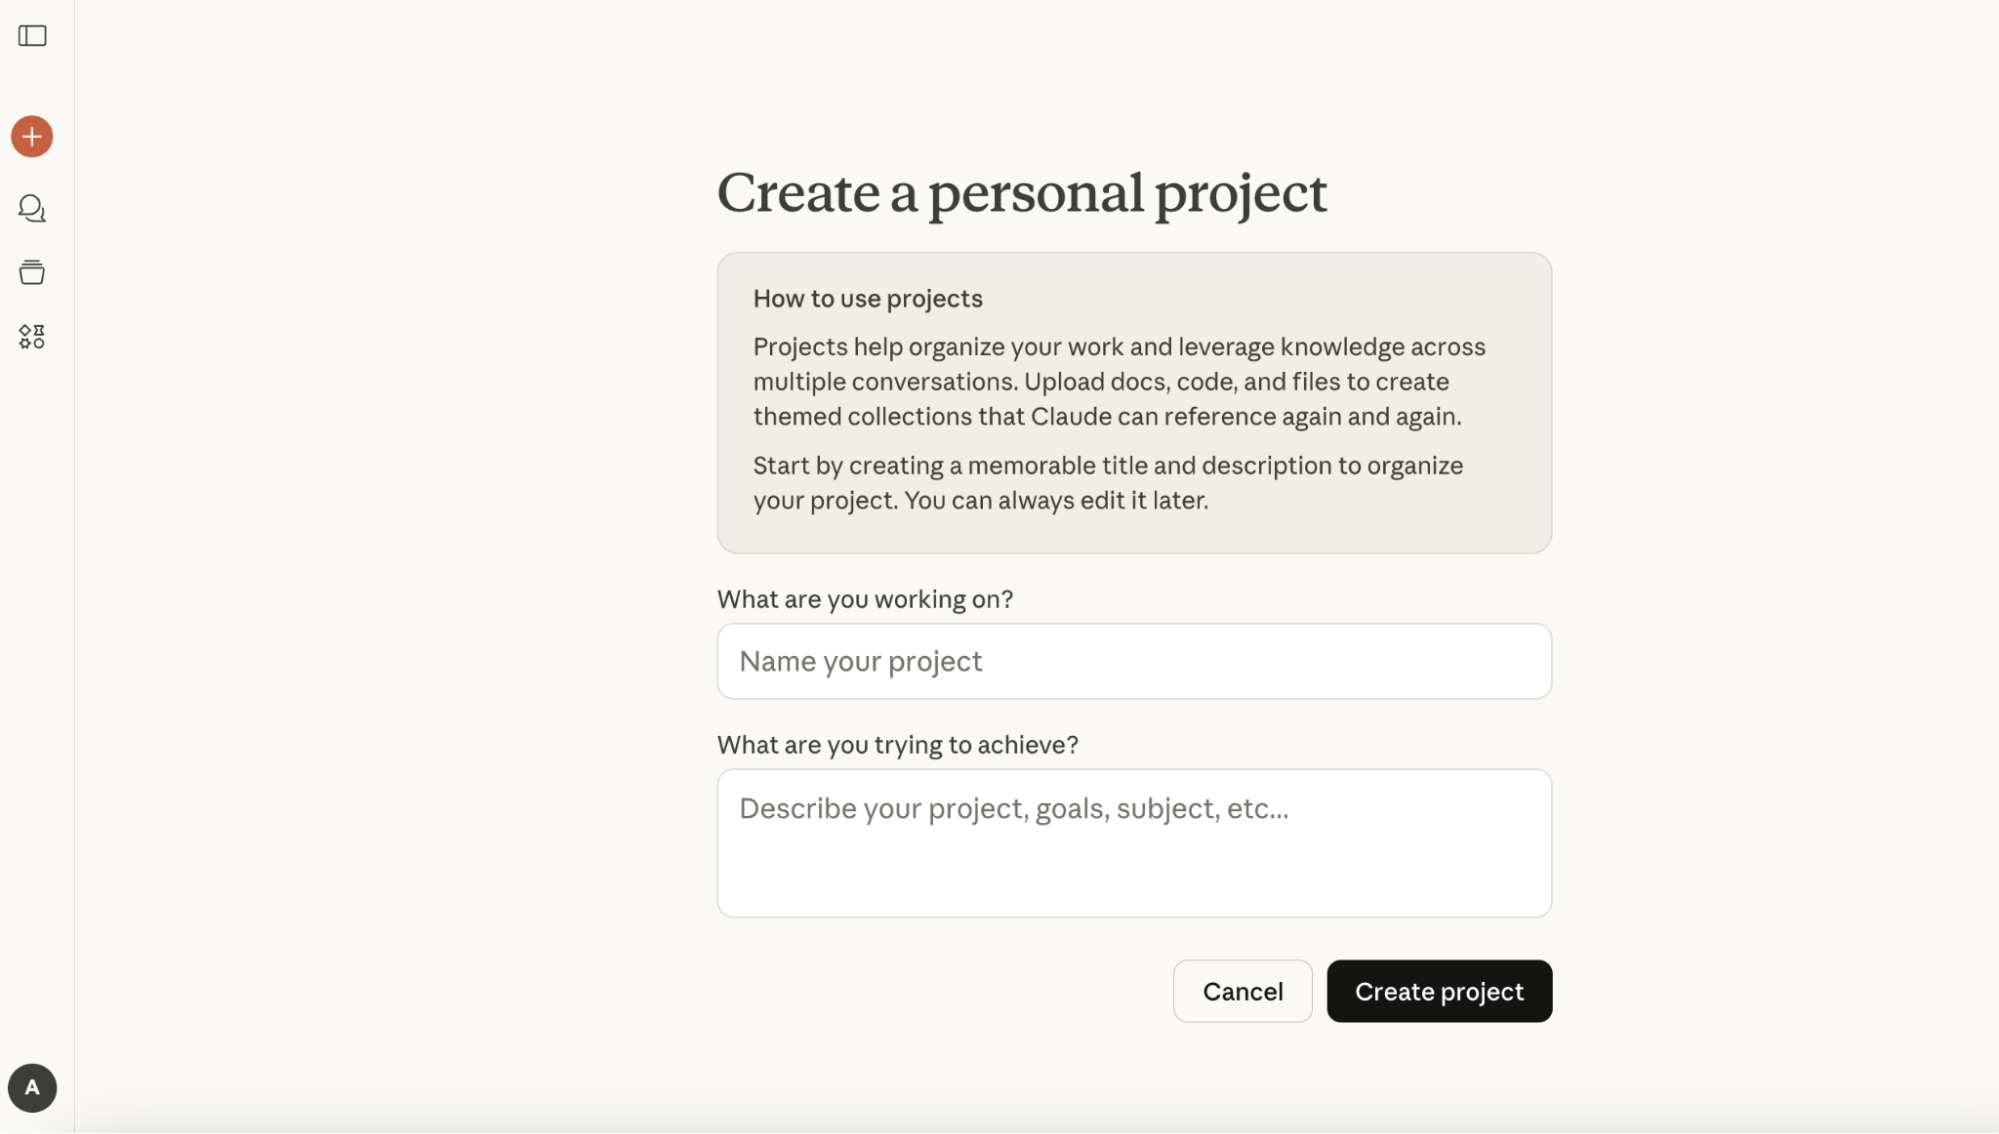This screenshot has height=1134, width=1999.
Task: Toggle the sidebar panel icon
Action: pyautogui.click(x=32, y=36)
